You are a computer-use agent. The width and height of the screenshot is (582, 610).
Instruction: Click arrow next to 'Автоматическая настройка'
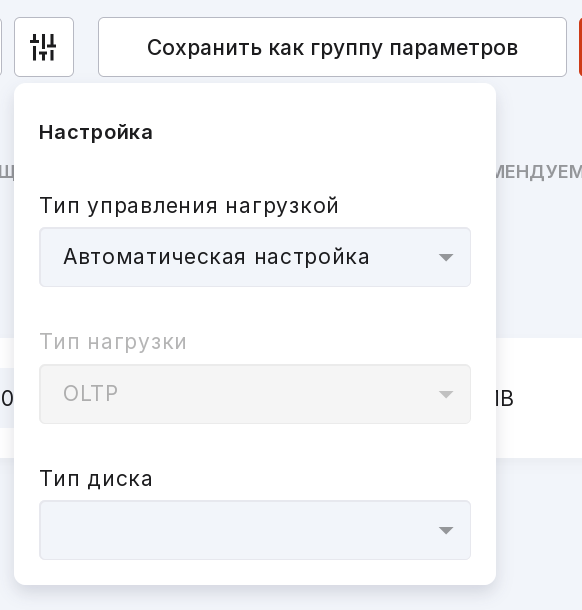[446, 258]
